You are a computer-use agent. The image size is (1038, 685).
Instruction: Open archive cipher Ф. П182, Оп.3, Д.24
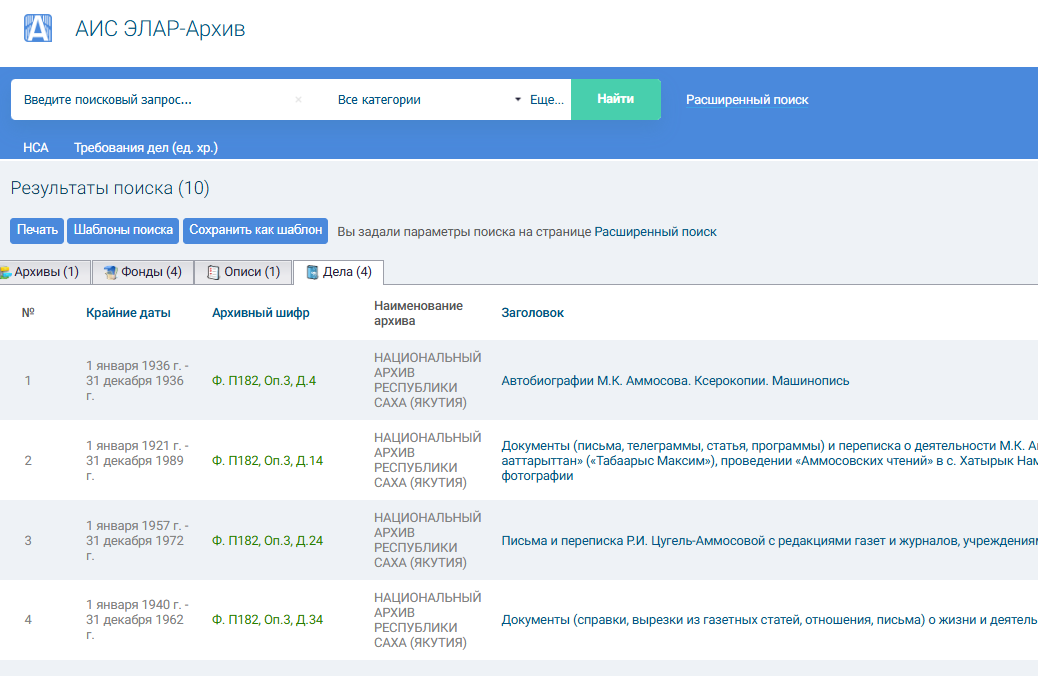(267, 541)
